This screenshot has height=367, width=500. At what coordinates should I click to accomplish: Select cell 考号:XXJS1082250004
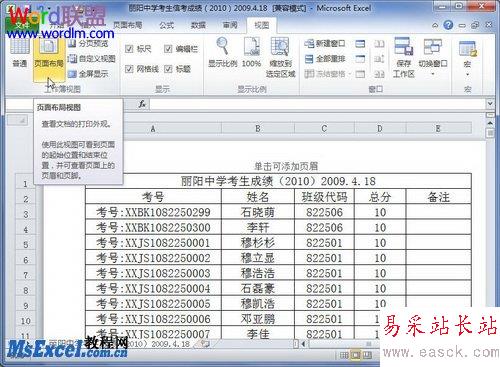click(x=153, y=288)
